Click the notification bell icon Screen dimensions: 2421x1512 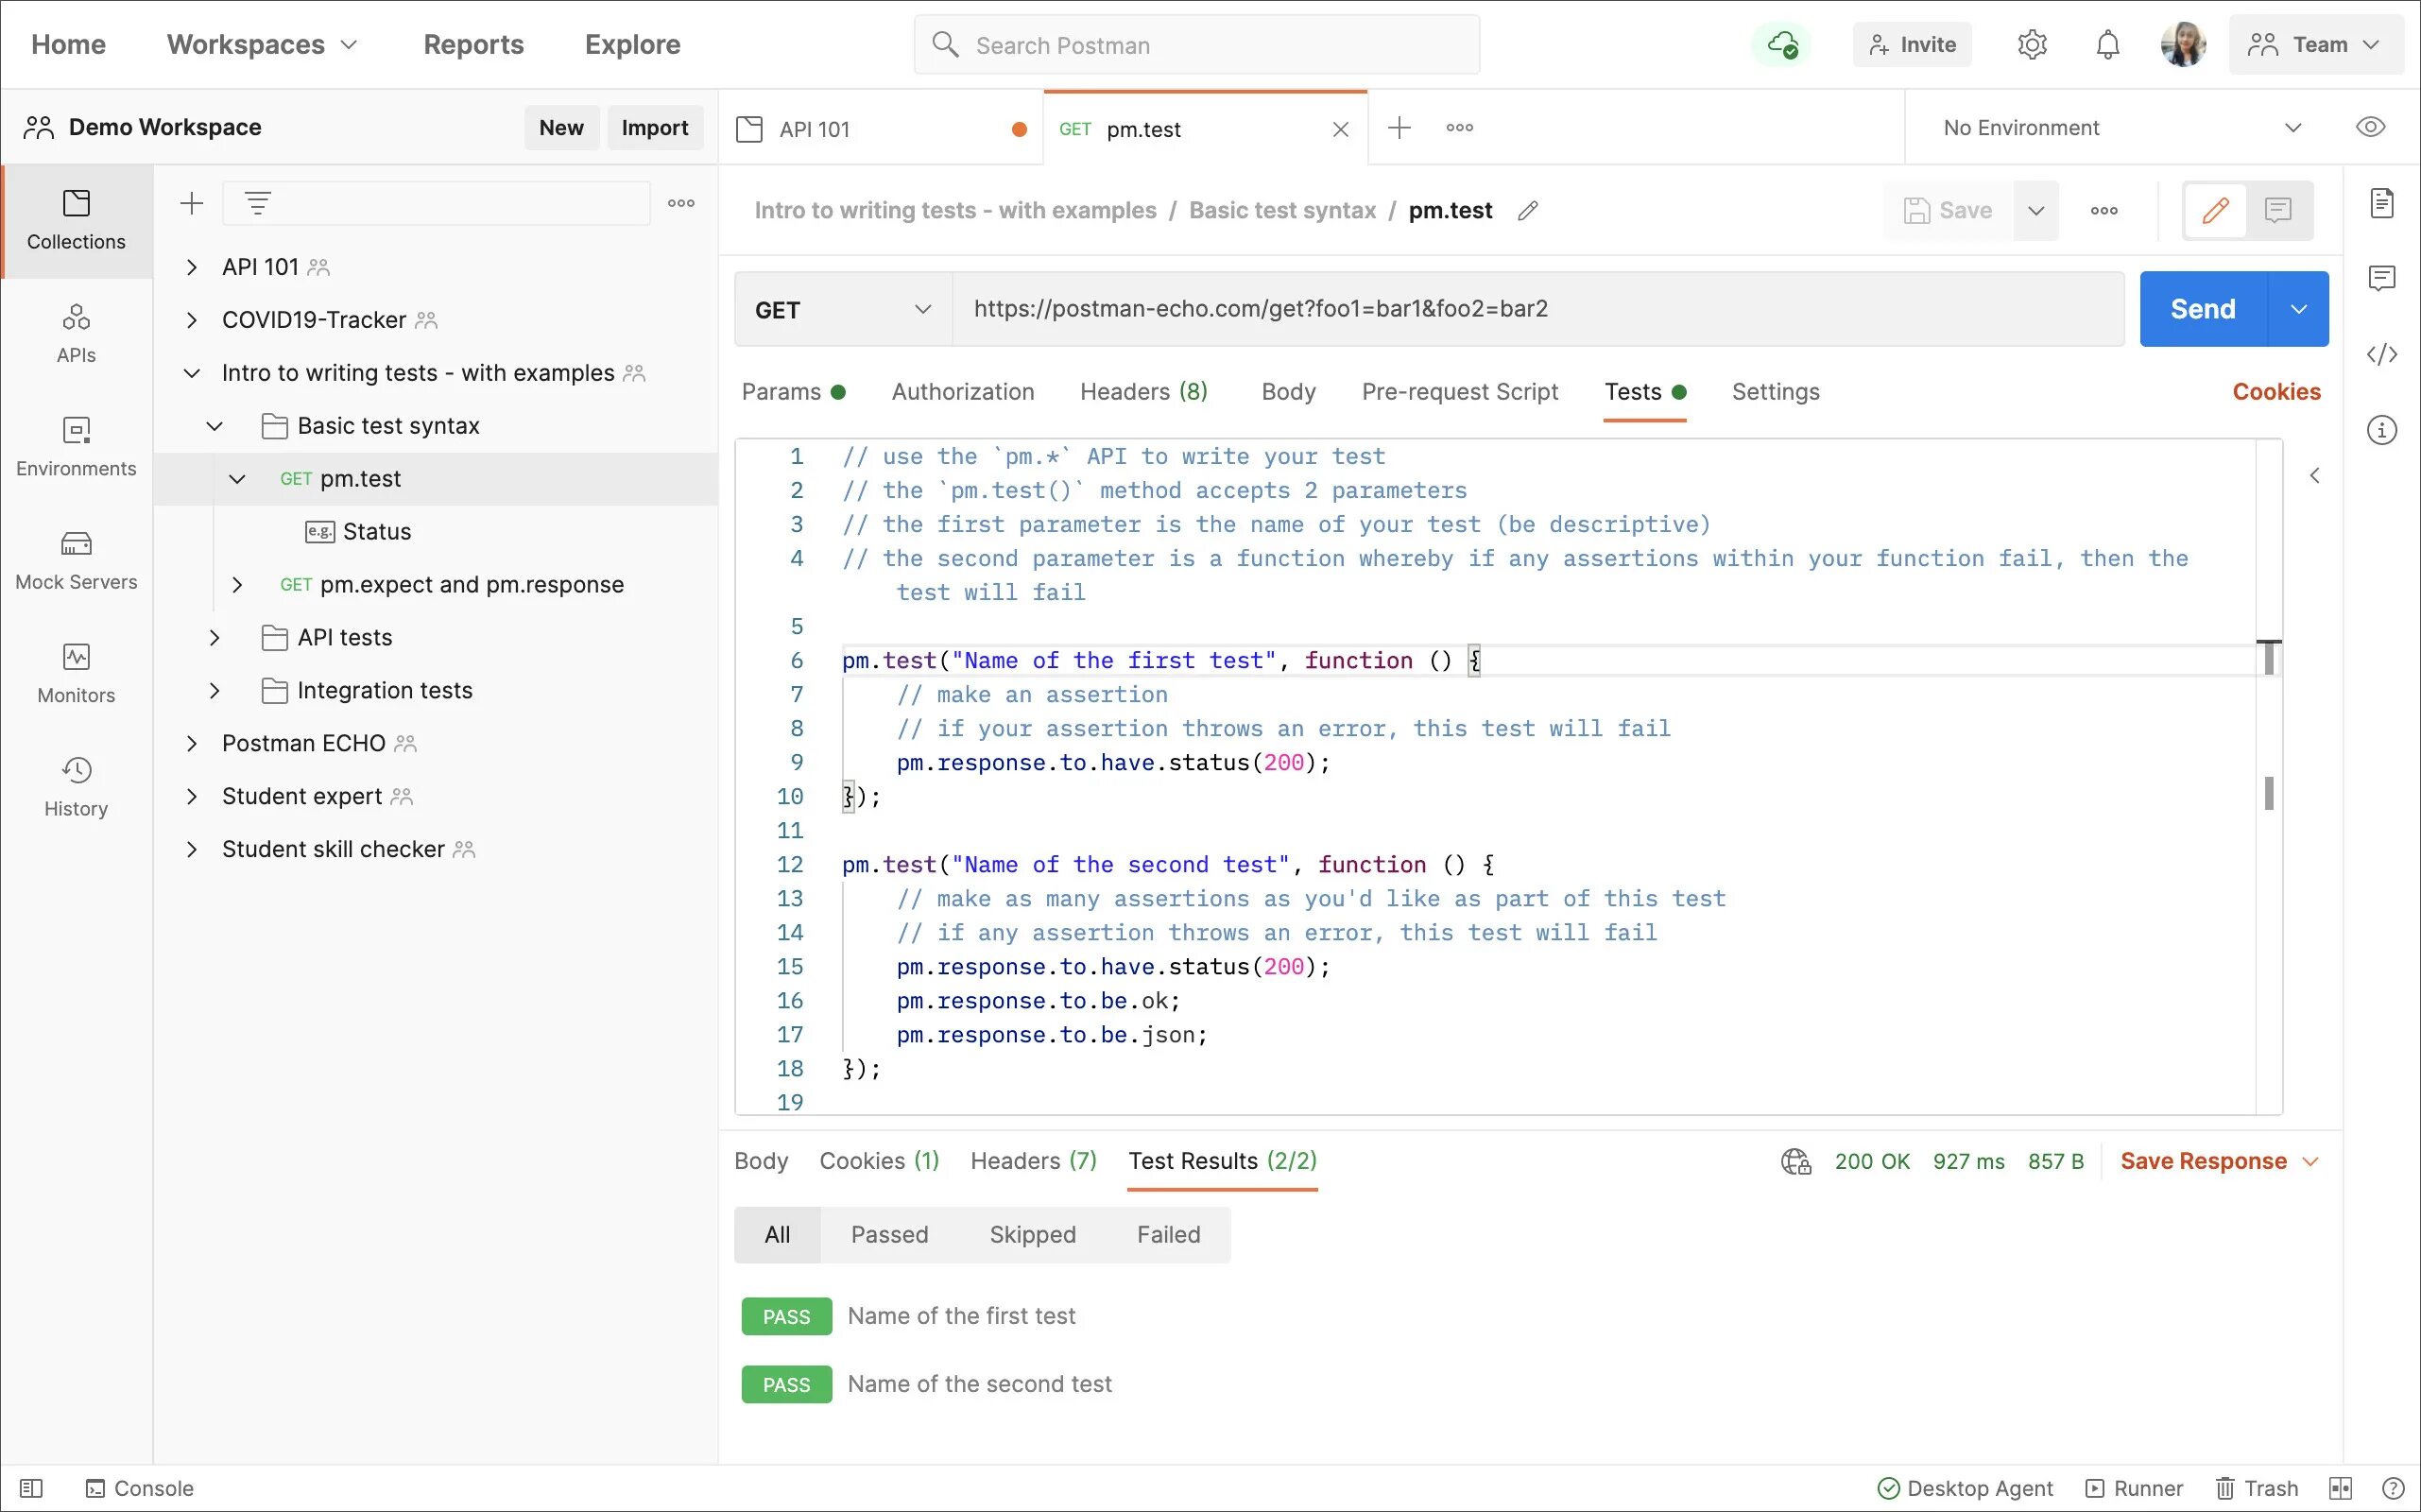pyautogui.click(x=2104, y=45)
